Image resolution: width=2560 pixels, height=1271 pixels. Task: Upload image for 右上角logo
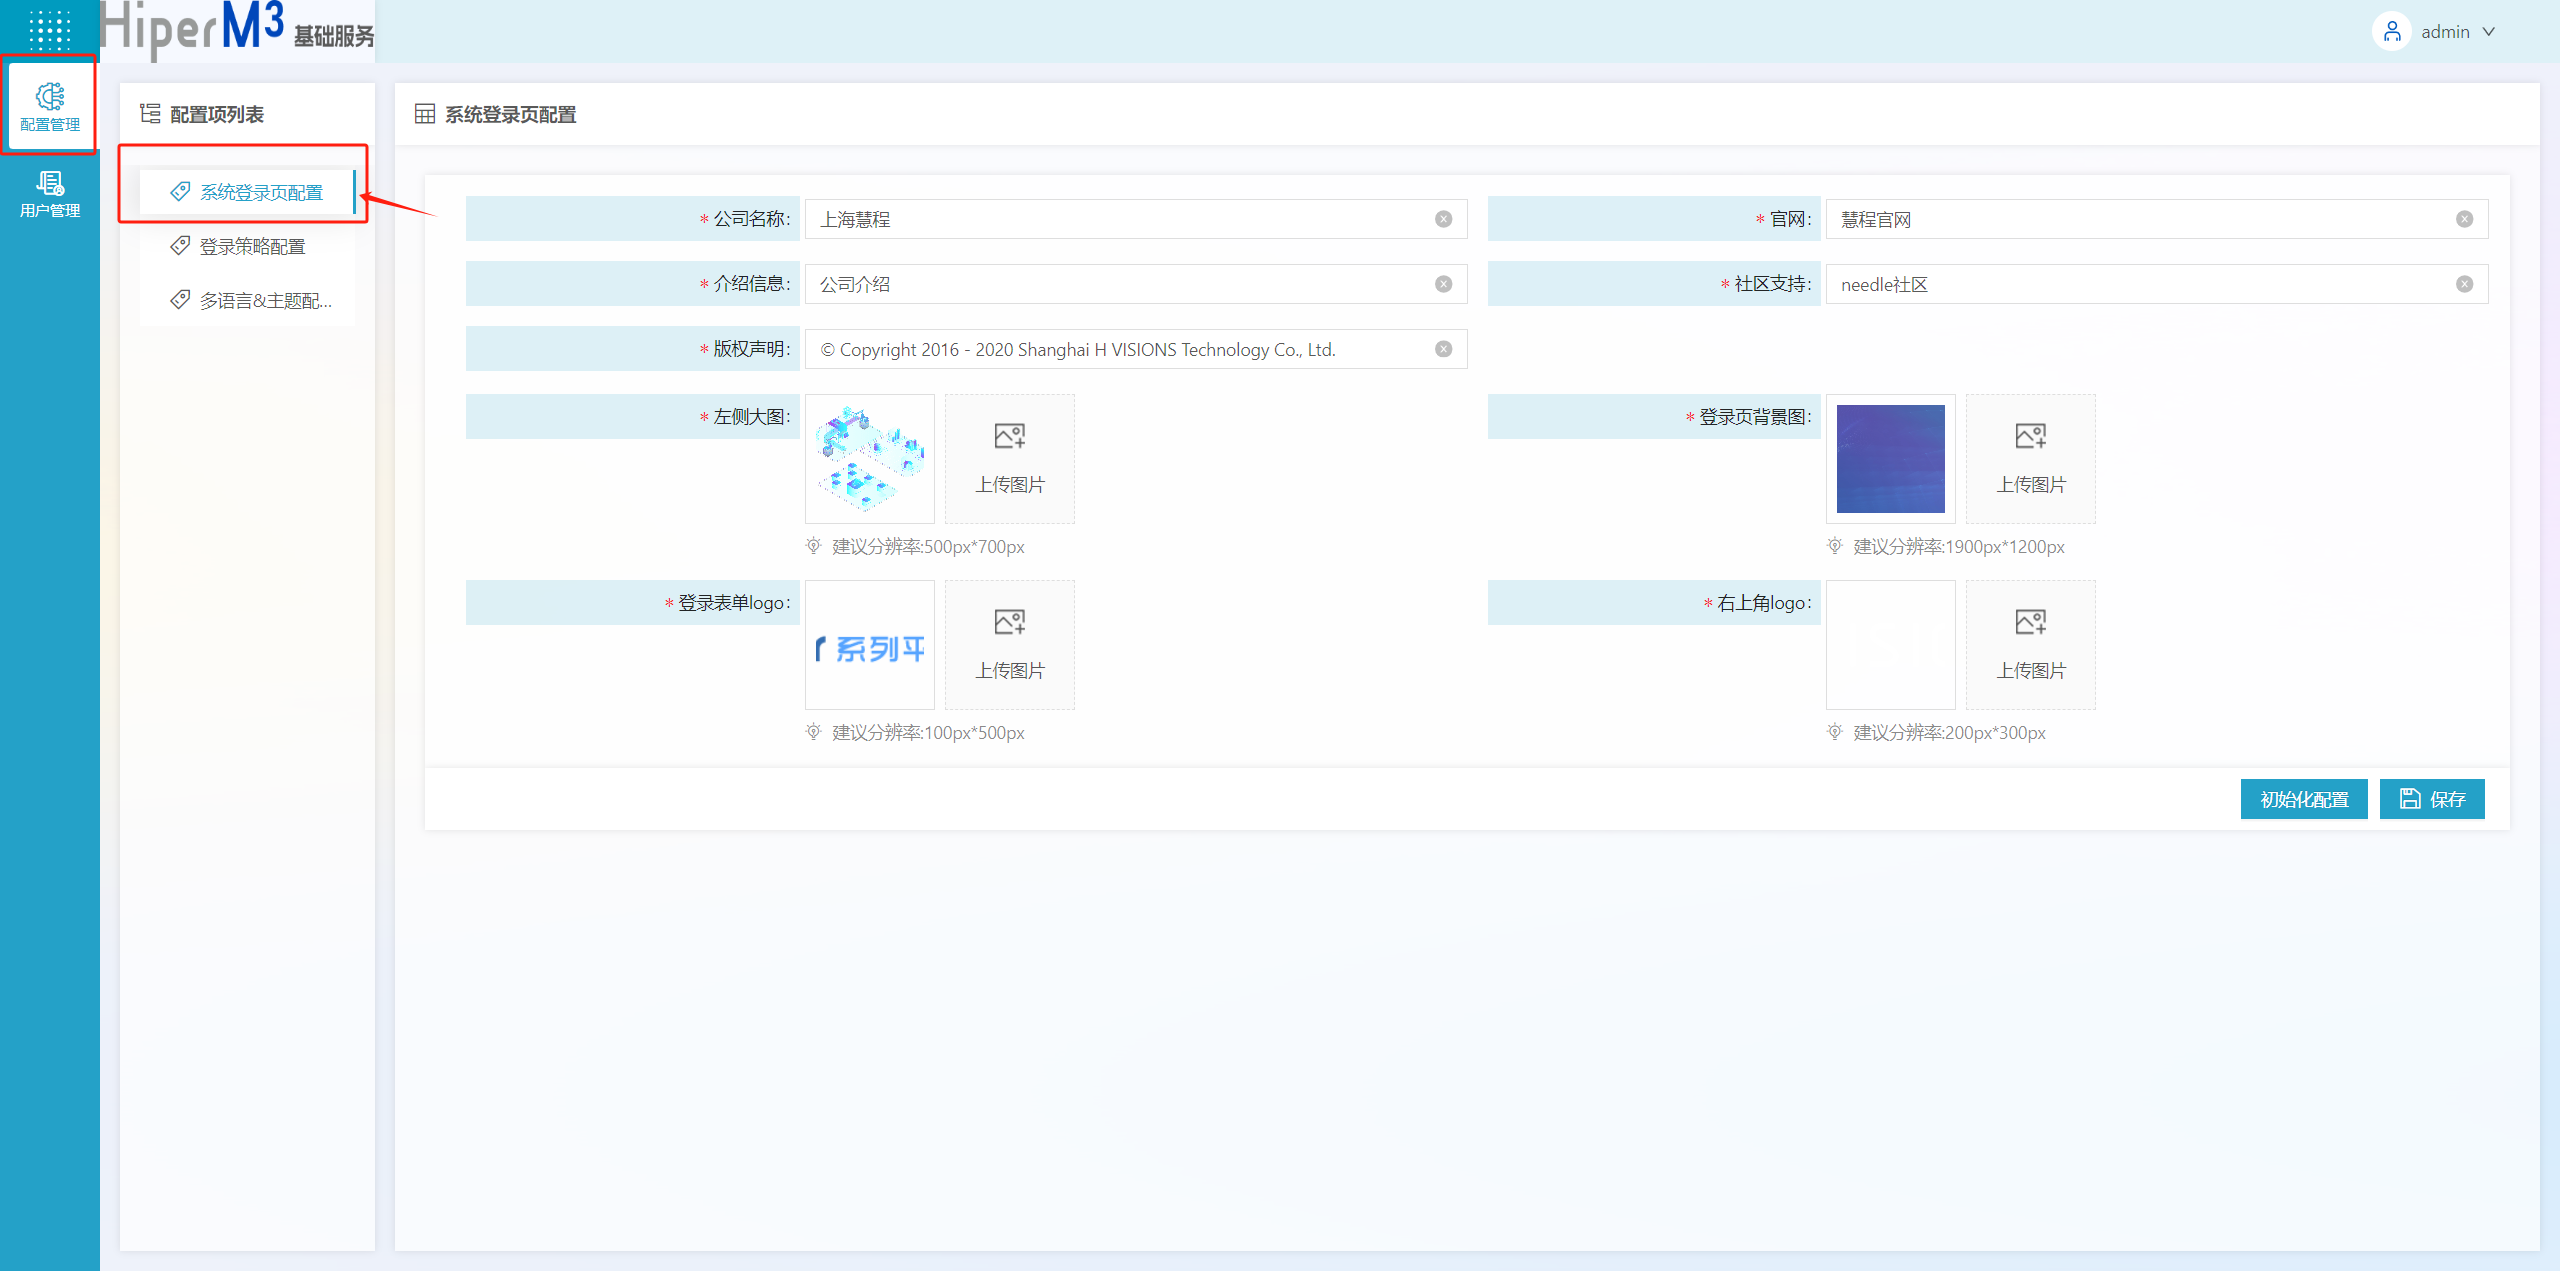click(2030, 644)
